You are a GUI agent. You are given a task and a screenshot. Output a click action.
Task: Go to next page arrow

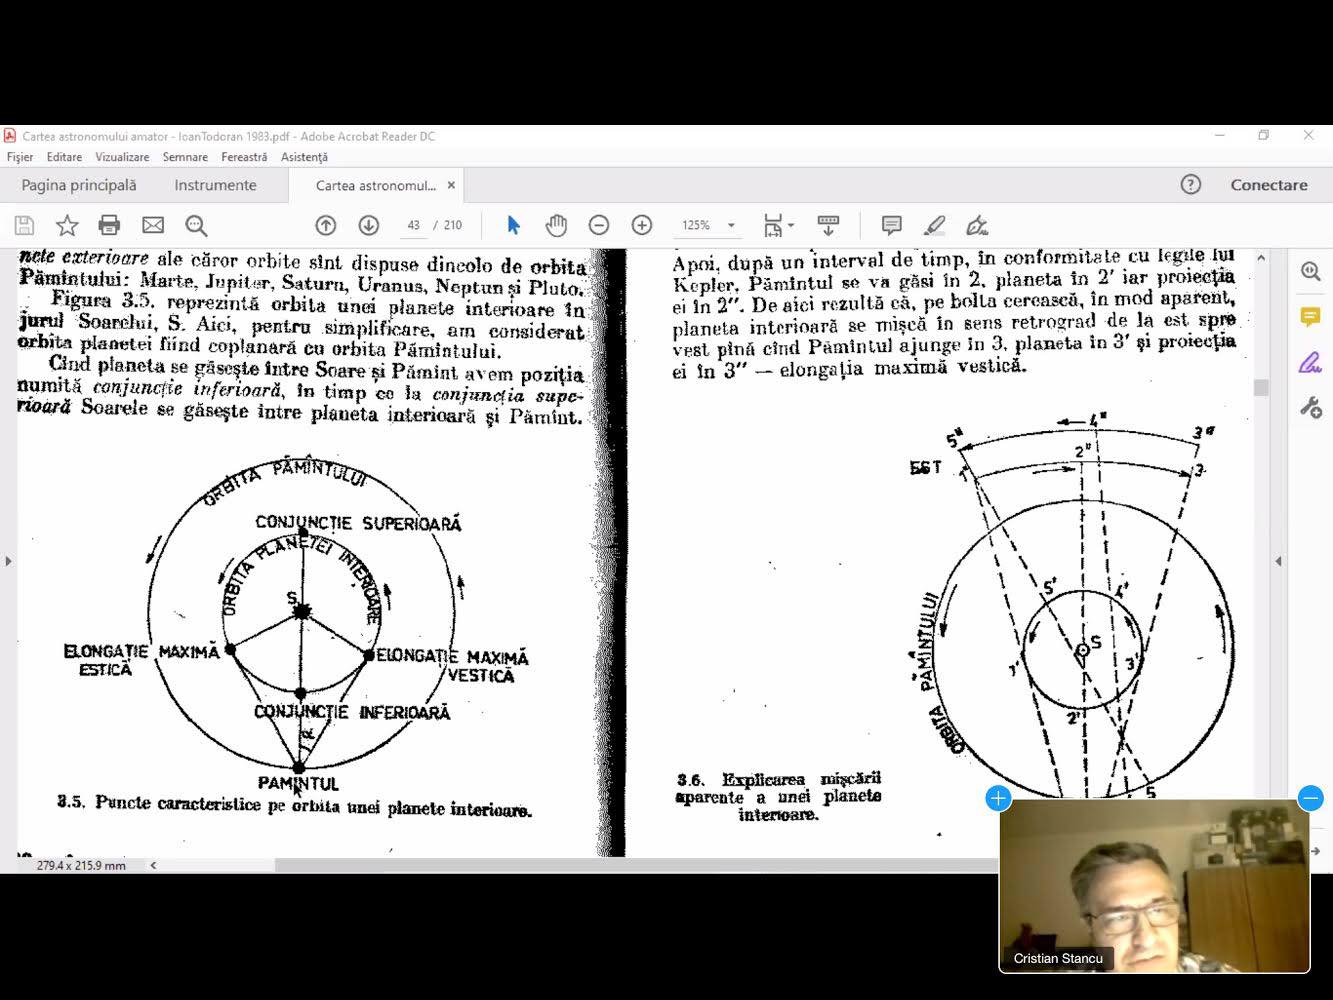click(x=369, y=225)
